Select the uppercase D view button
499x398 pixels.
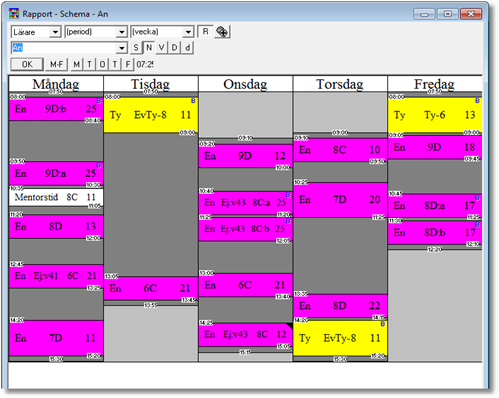pos(174,48)
